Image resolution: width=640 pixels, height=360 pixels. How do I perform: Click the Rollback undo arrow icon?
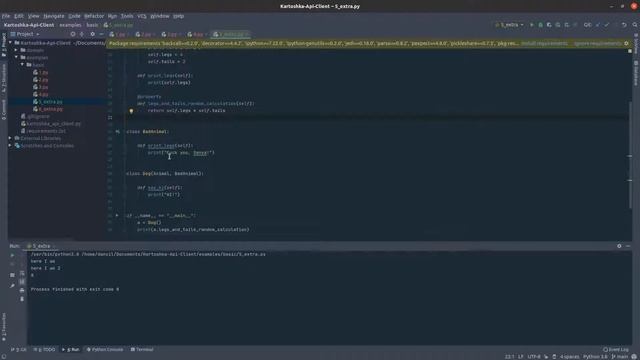[x=624, y=25]
